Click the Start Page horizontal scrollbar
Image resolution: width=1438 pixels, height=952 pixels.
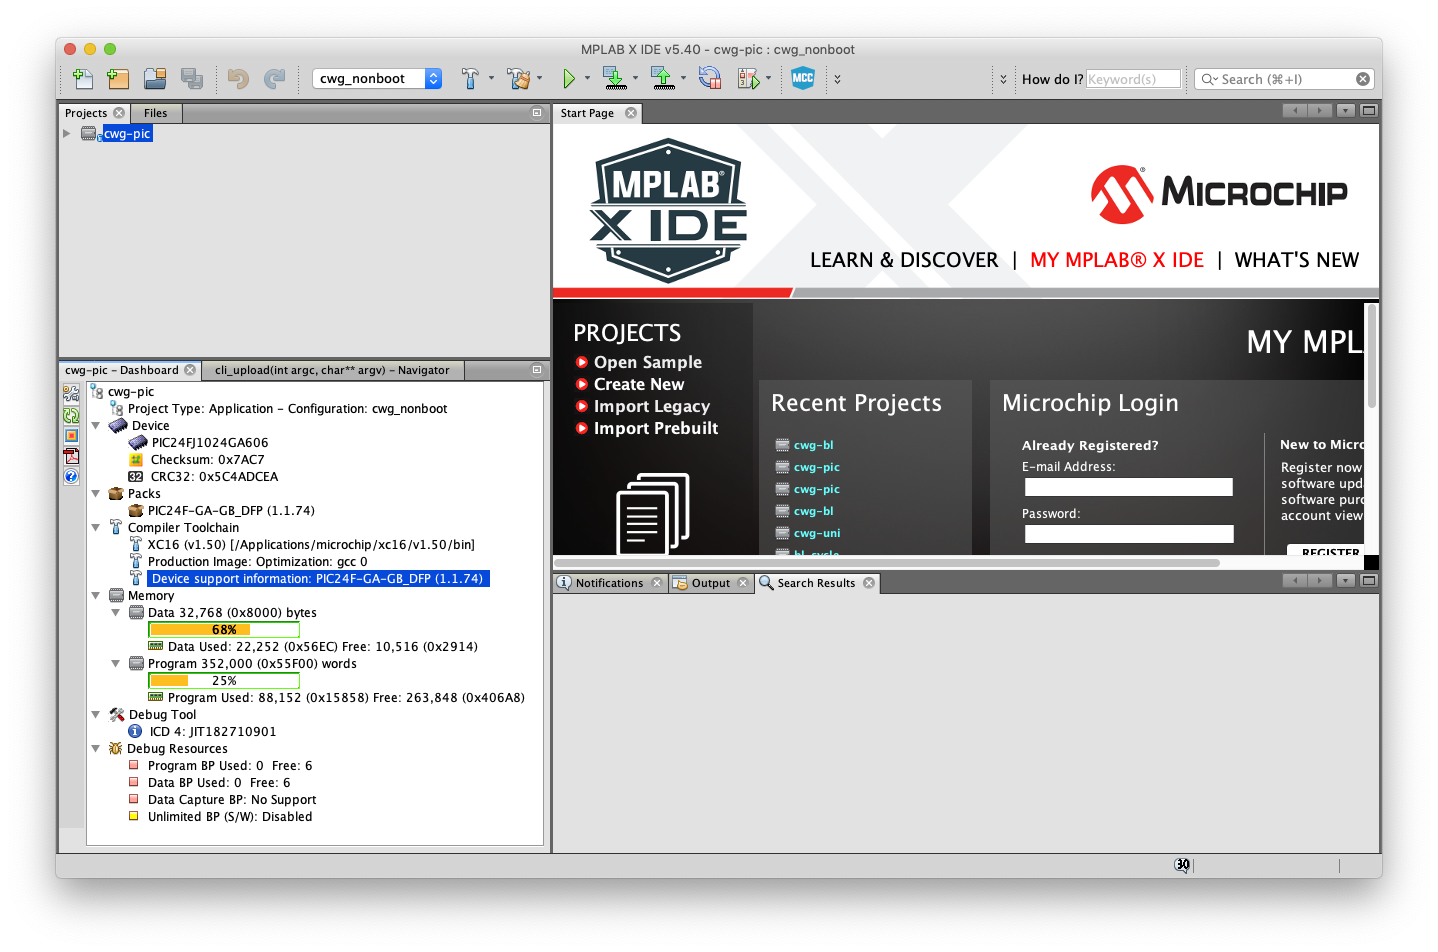pos(887,563)
